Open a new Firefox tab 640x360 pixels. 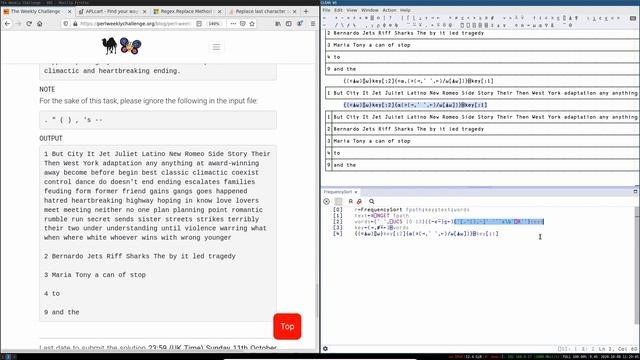pyautogui.click(x=306, y=11)
